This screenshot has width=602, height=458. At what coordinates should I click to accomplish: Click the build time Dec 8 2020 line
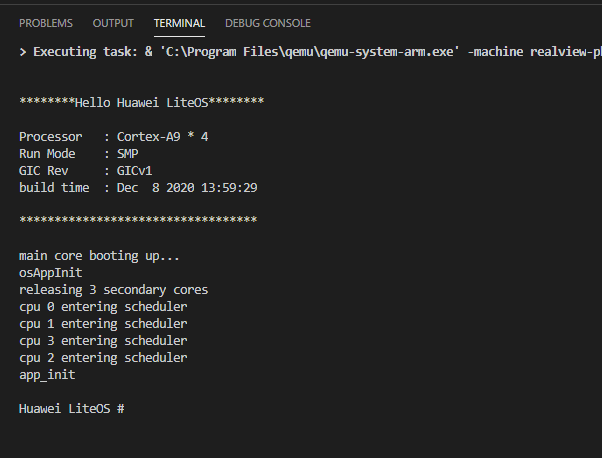tap(138, 187)
